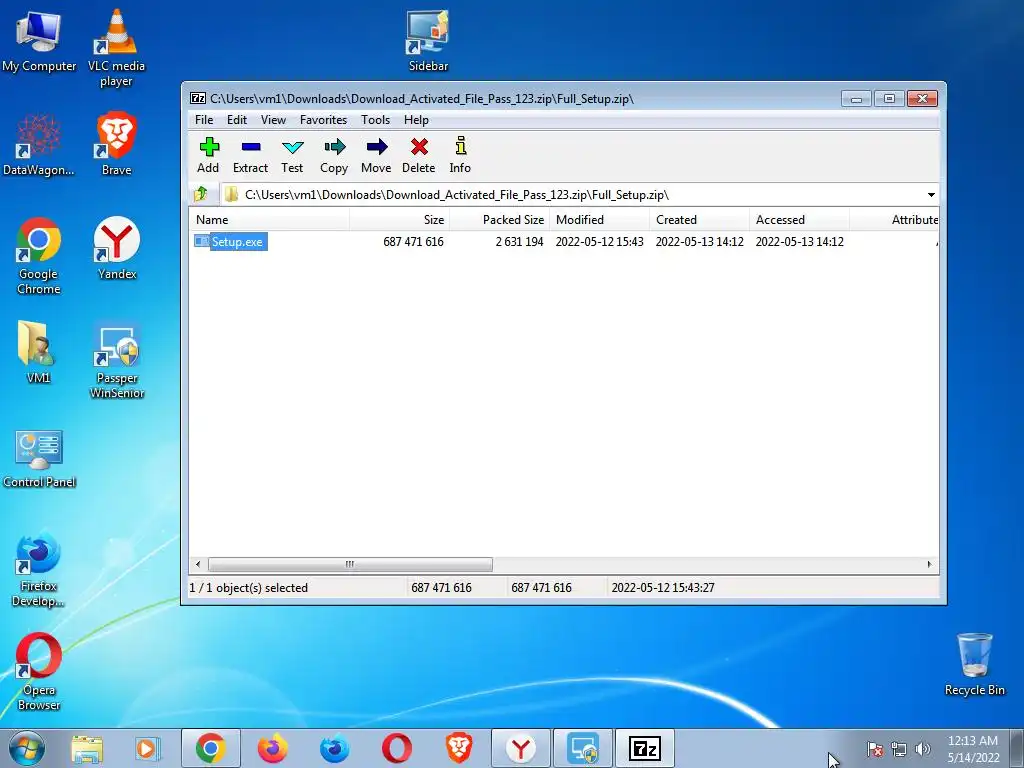Launch Chrome from the taskbar

(210, 748)
